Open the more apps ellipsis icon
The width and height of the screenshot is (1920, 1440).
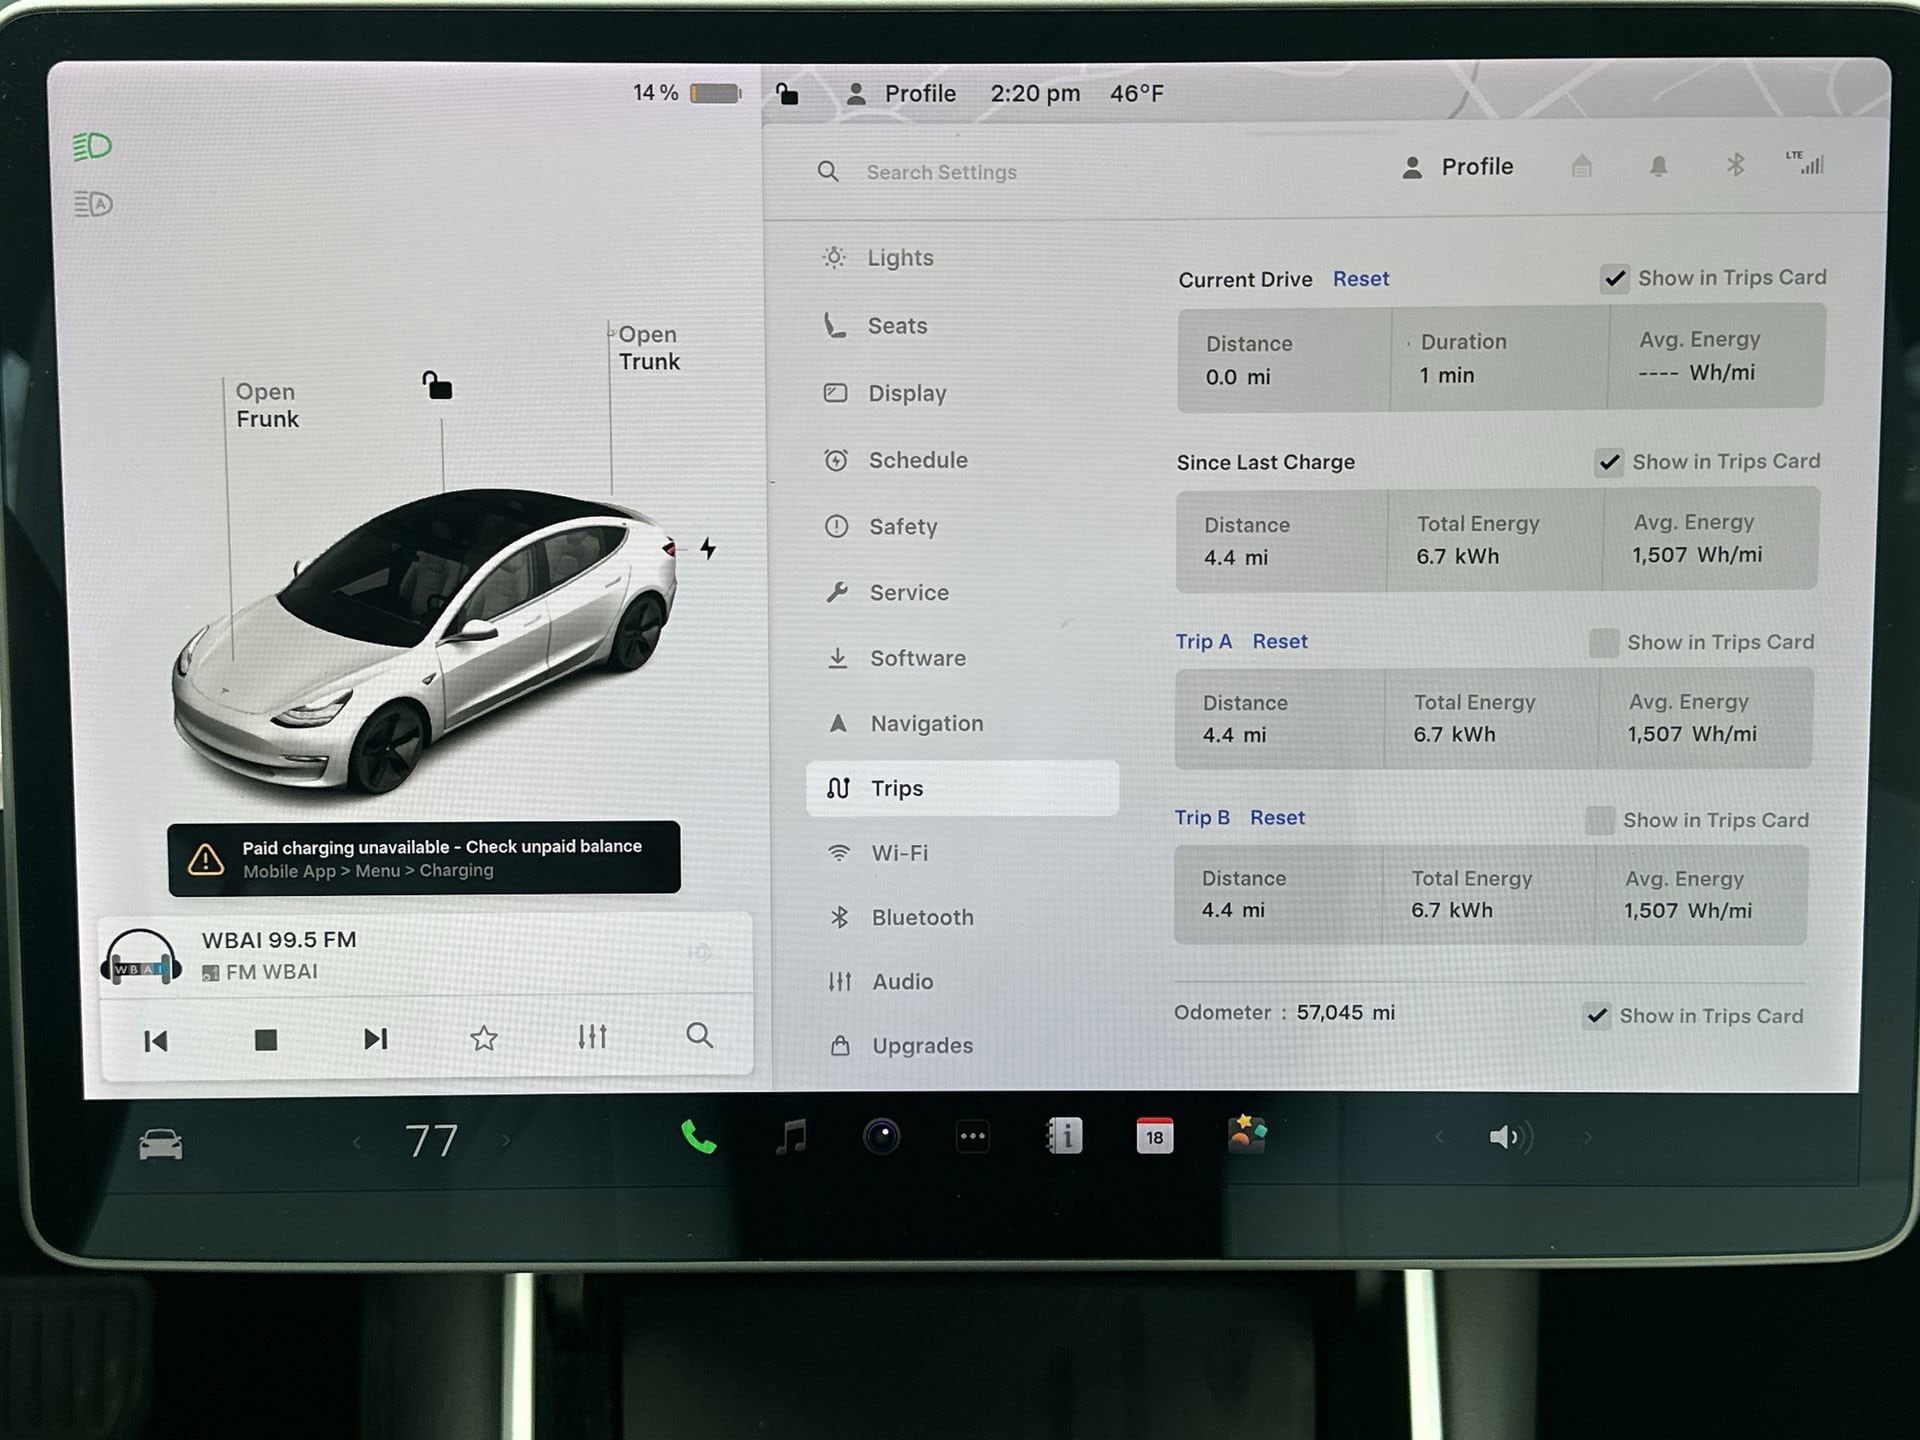click(972, 1137)
